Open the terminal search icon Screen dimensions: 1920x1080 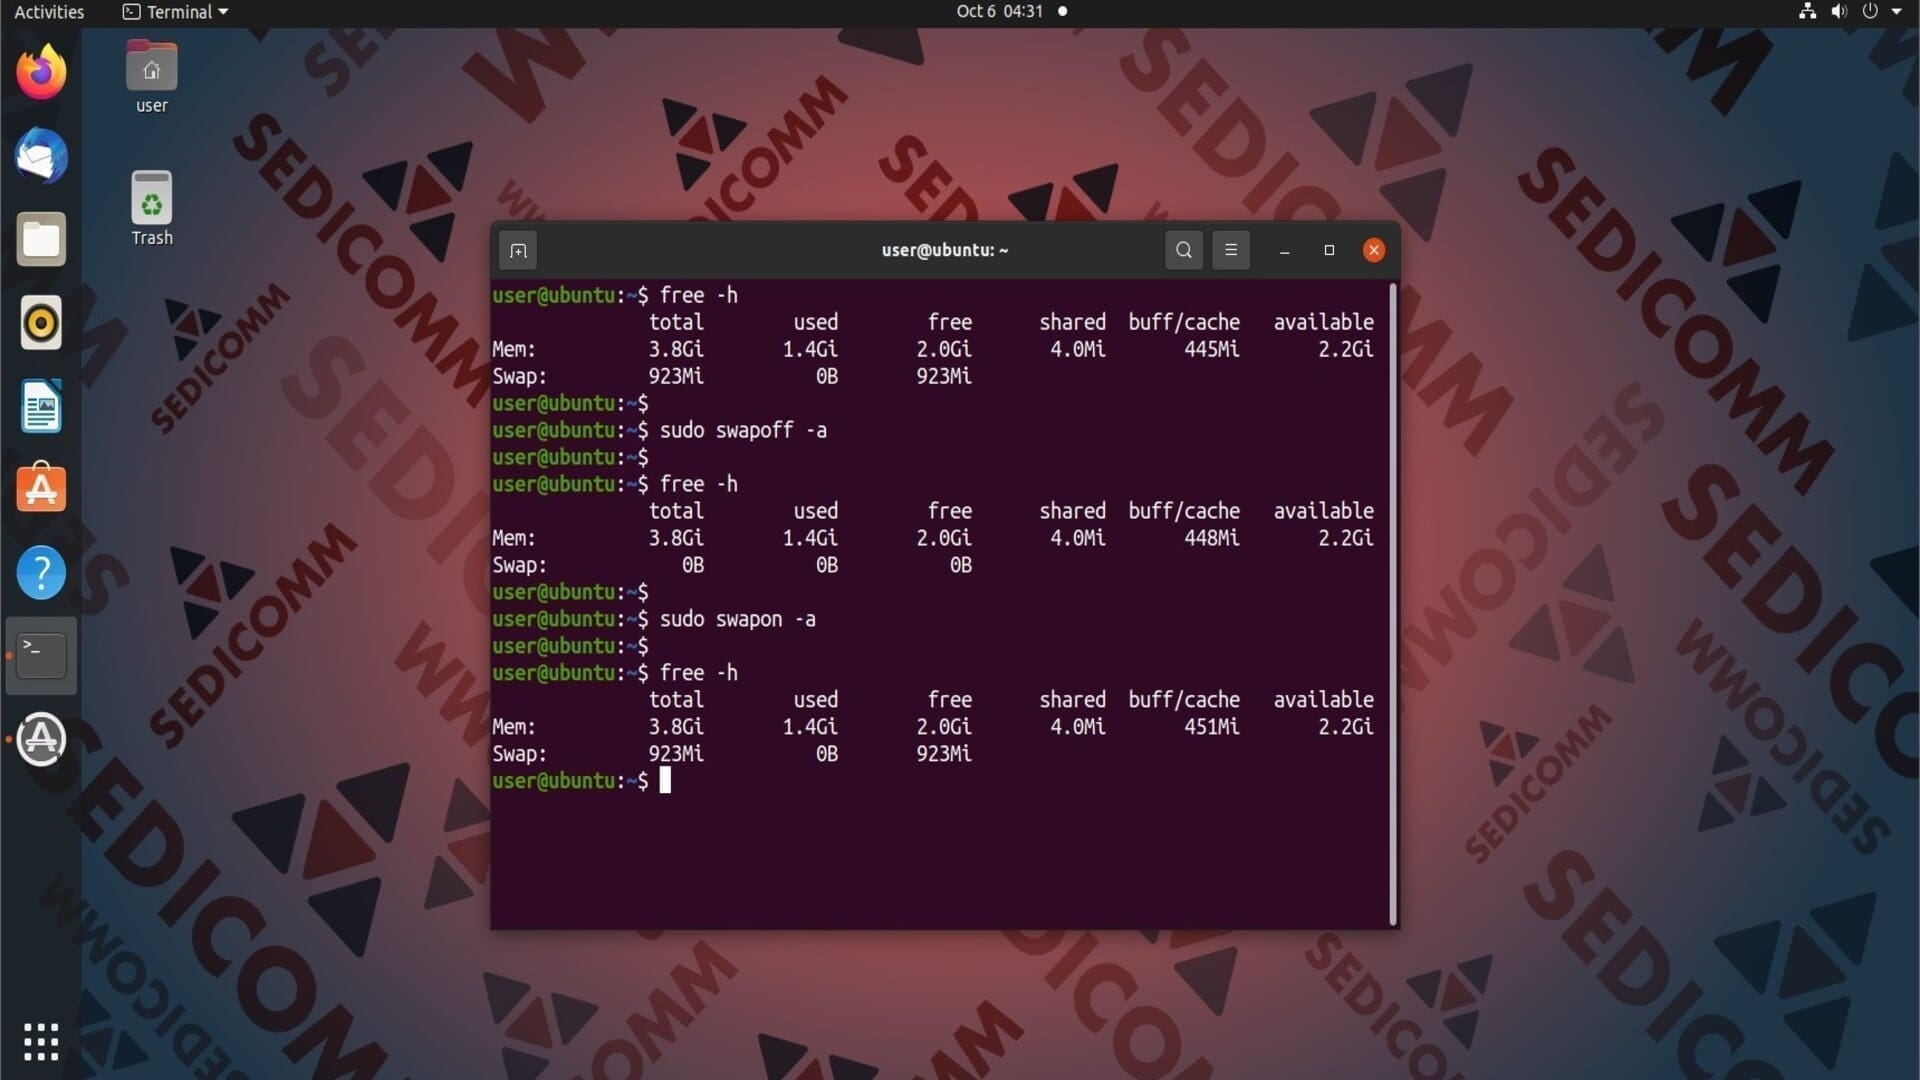coord(1184,250)
